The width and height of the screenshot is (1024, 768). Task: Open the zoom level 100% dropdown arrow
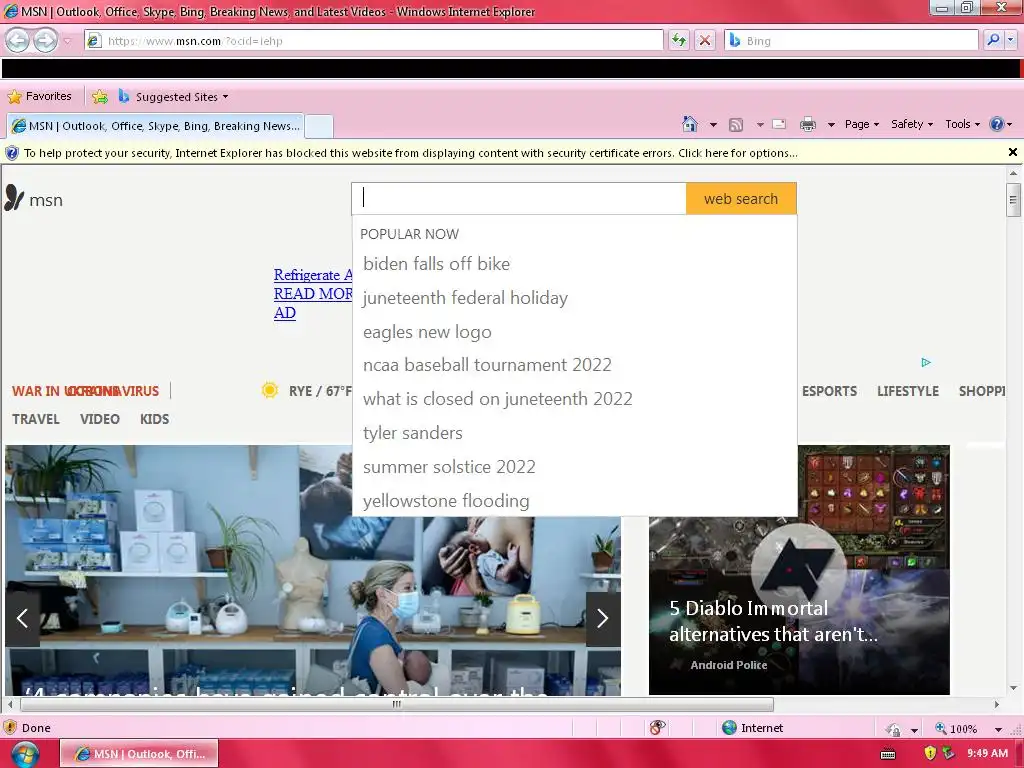click(998, 729)
